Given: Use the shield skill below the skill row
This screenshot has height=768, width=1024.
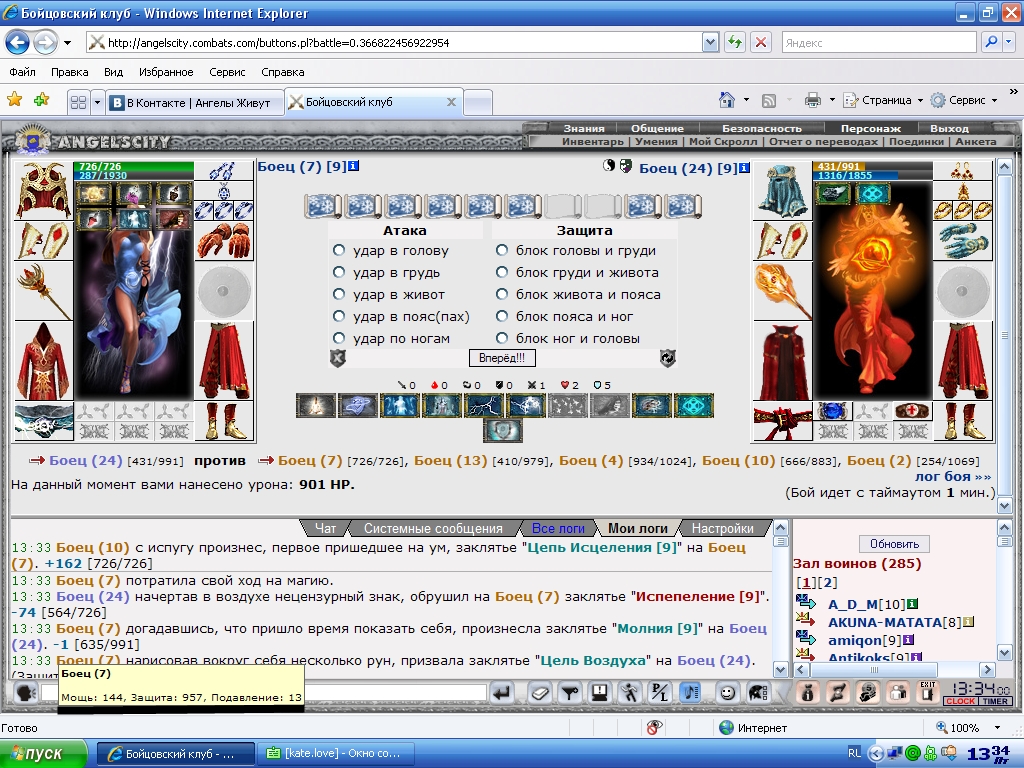Looking at the screenshot, I should [x=503, y=431].
